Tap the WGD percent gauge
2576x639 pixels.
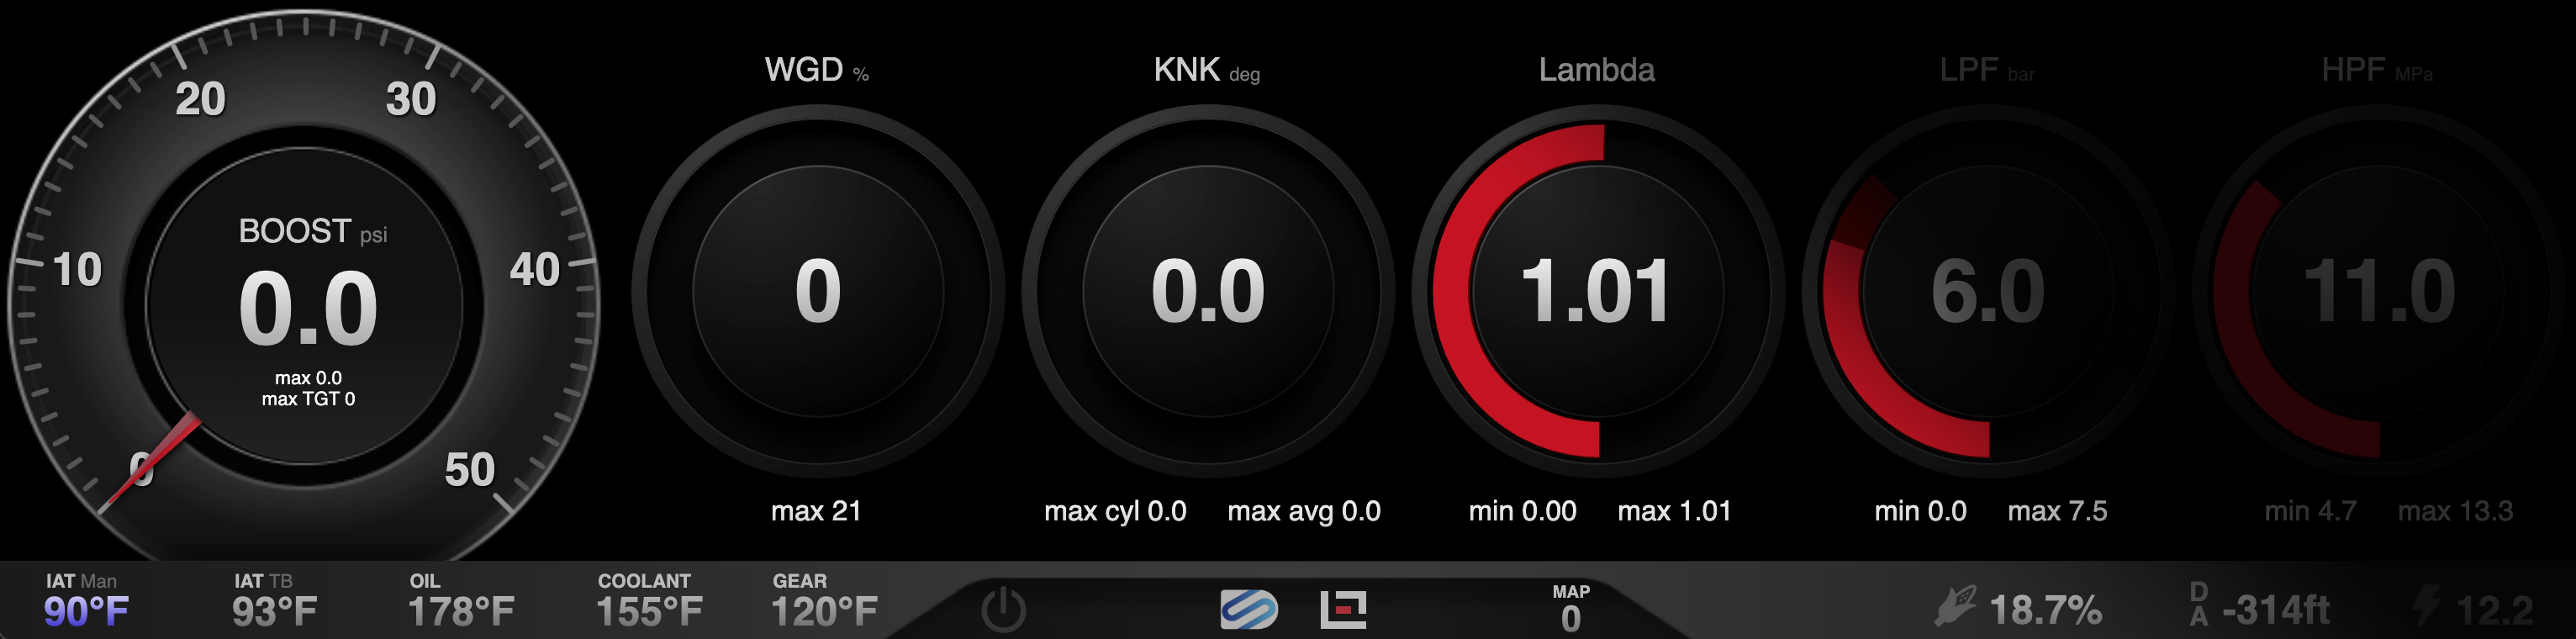point(817,291)
